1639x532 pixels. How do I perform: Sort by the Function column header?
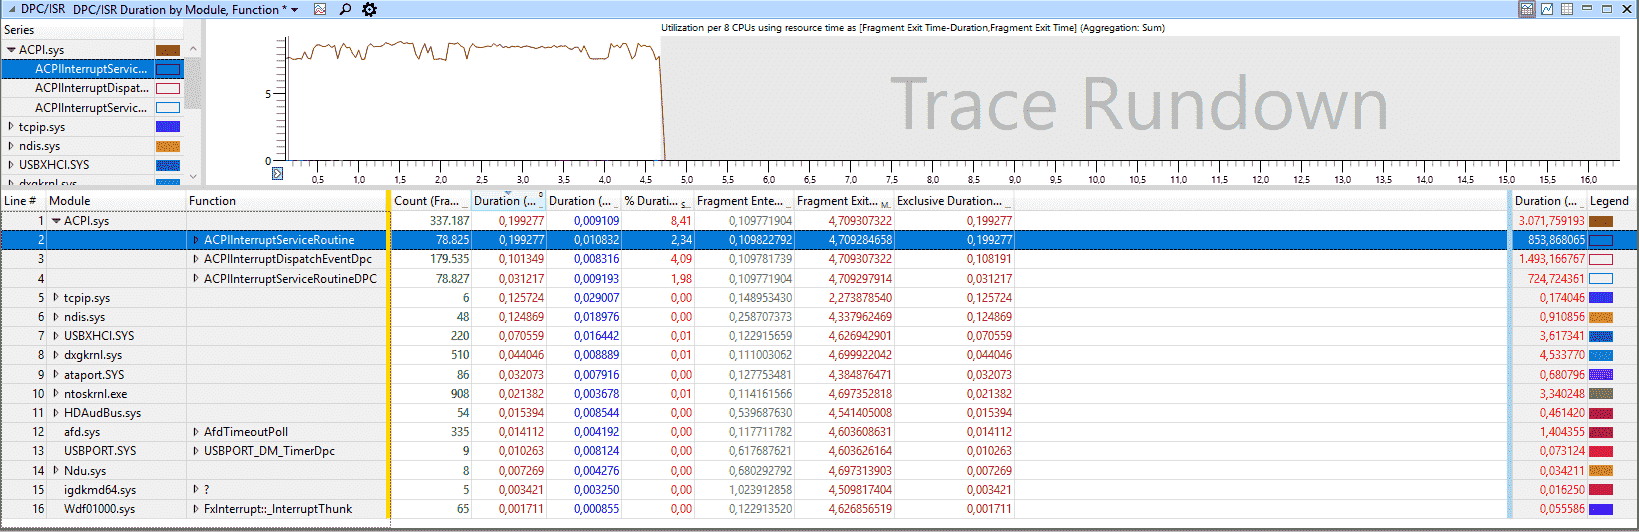click(286, 201)
